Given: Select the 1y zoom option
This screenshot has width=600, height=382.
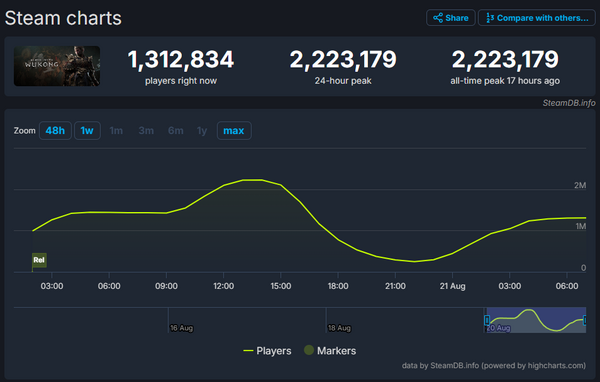Looking at the screenshot, I should click(x=202, y=131).
